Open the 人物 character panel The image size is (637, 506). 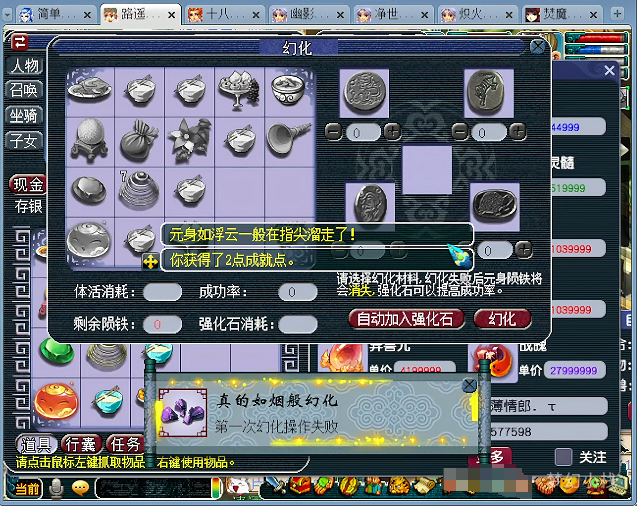pos(24,66)
